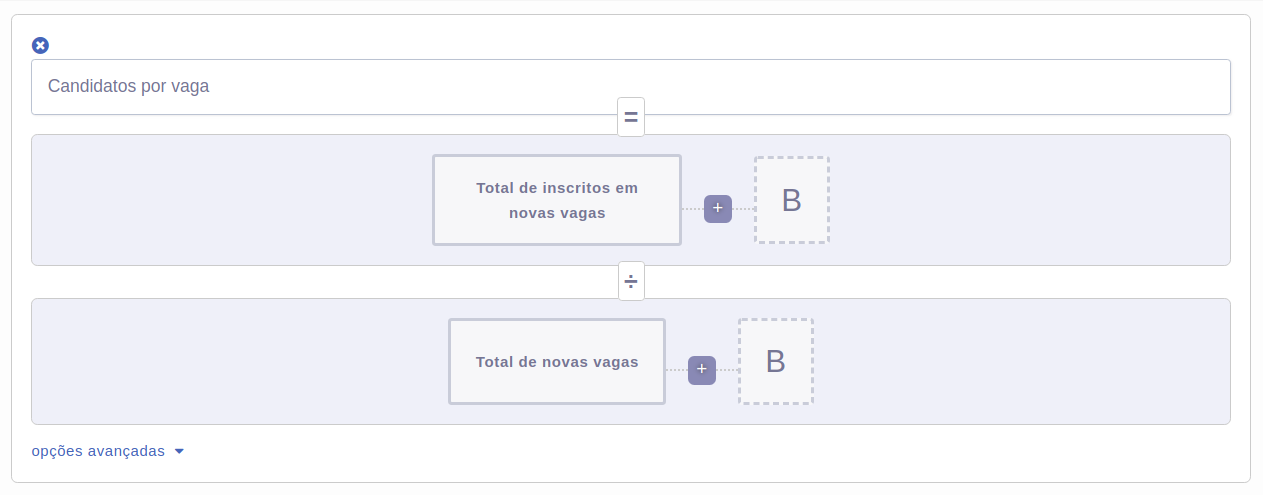Select the dashed B placeholder in the denominator row
The width and height of the screenshot is (1263, 495).
(776, 362)
